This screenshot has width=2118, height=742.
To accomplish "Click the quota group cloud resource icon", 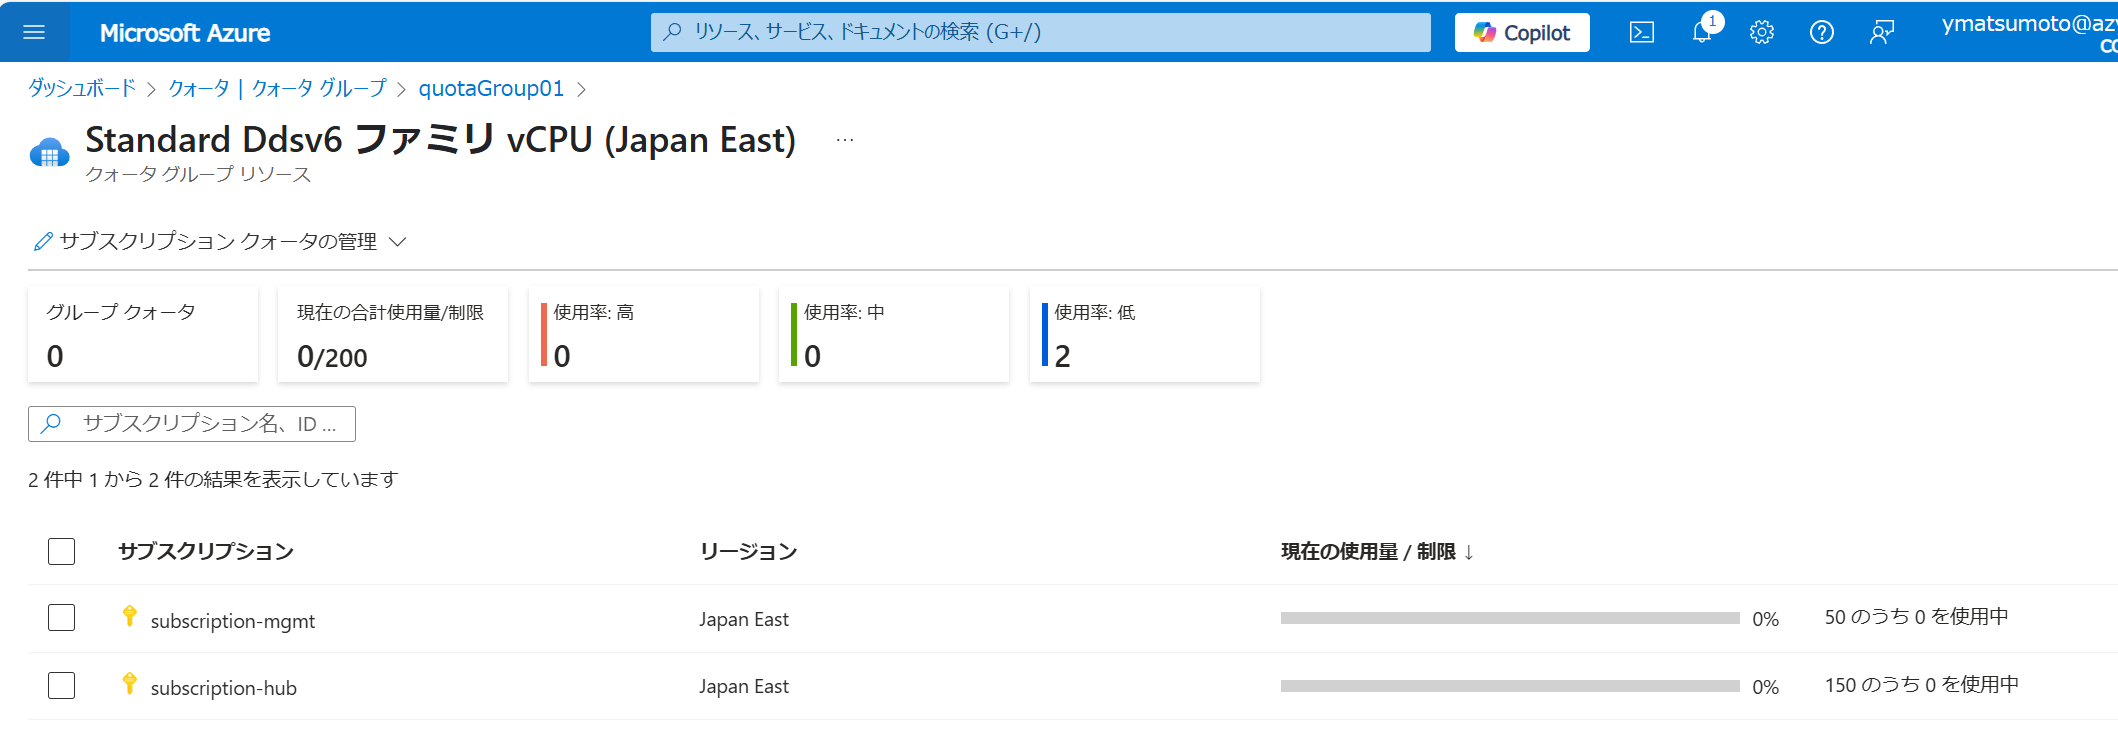I will point(50,153).
